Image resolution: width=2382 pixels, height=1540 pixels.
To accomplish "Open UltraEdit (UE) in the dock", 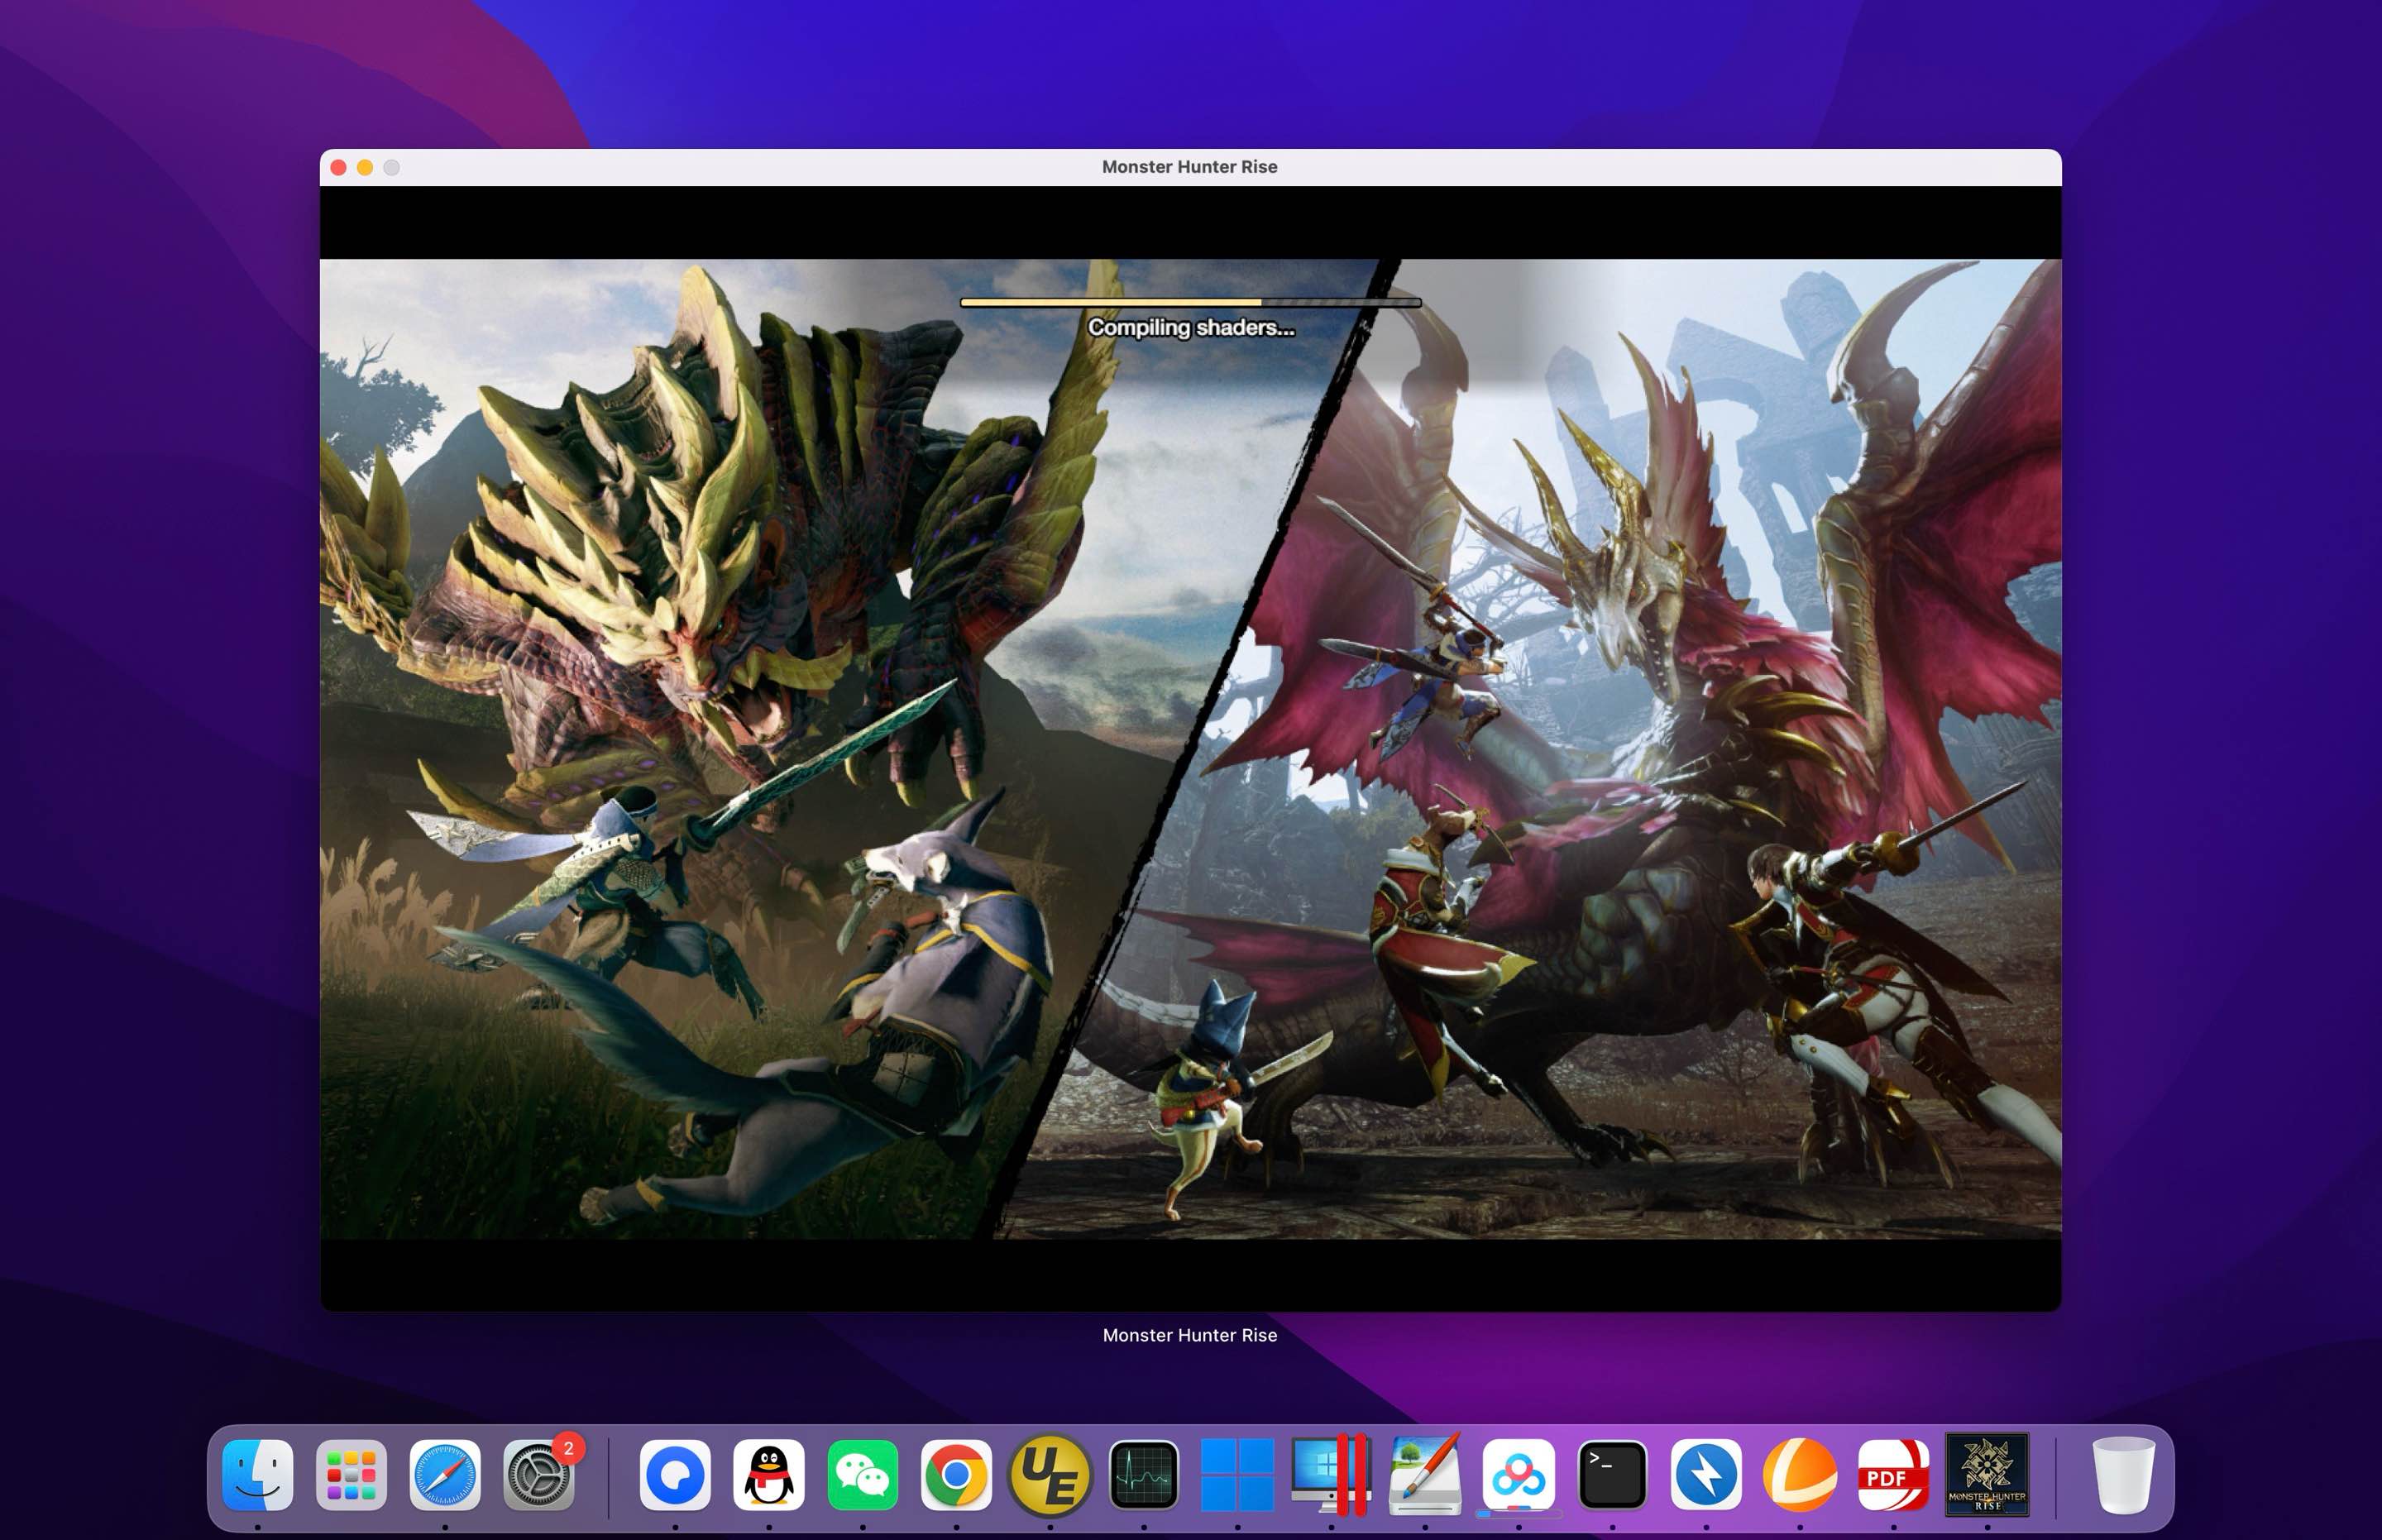I will (x=1050, y=1475).
